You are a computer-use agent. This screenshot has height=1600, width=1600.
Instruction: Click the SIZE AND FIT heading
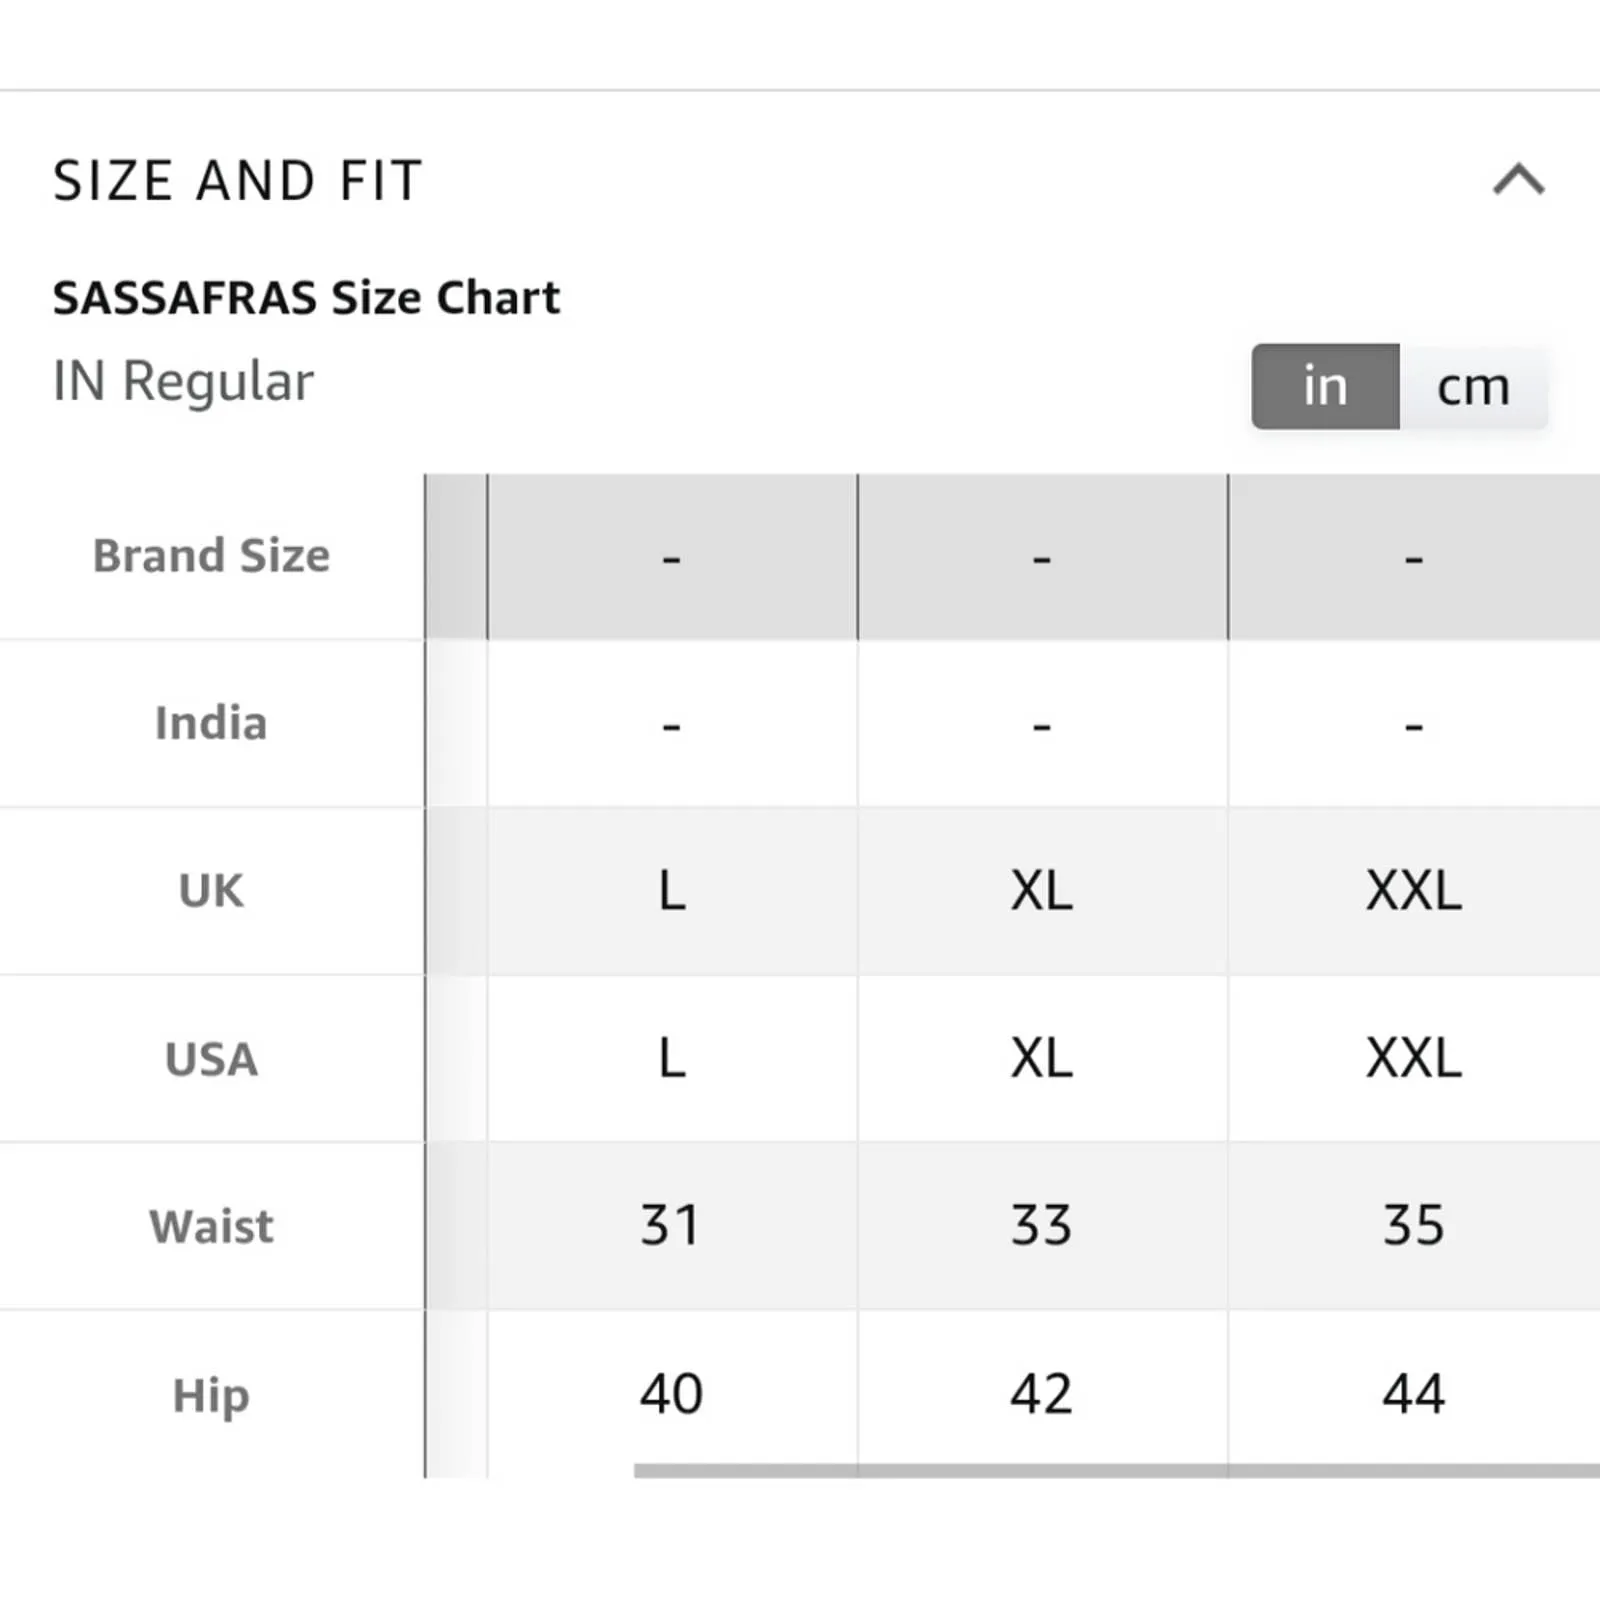238,181
